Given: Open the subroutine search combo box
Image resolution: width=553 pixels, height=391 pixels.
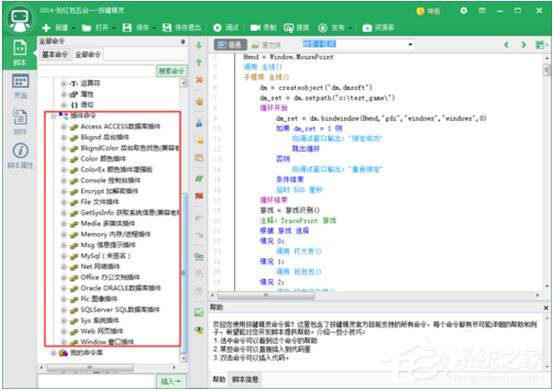Looking at the screenshot, I should pos(358,44).
